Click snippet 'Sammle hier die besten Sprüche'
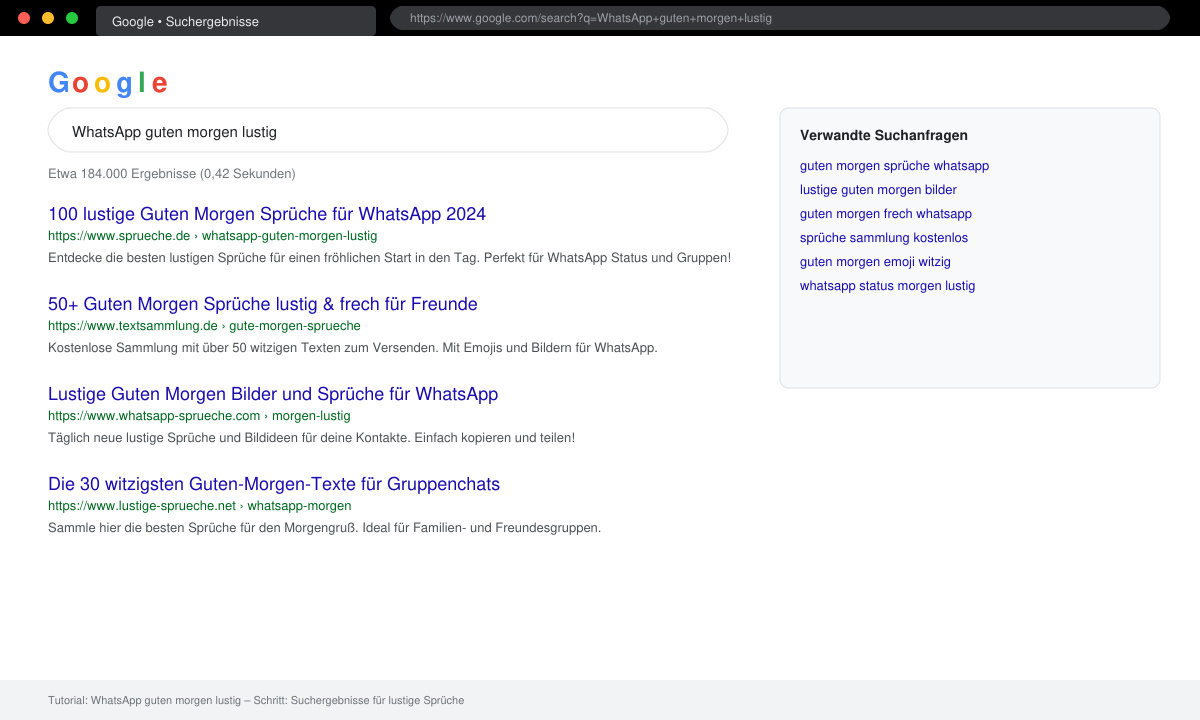Viewport: 1200px width, 720px height. point(324,528)
